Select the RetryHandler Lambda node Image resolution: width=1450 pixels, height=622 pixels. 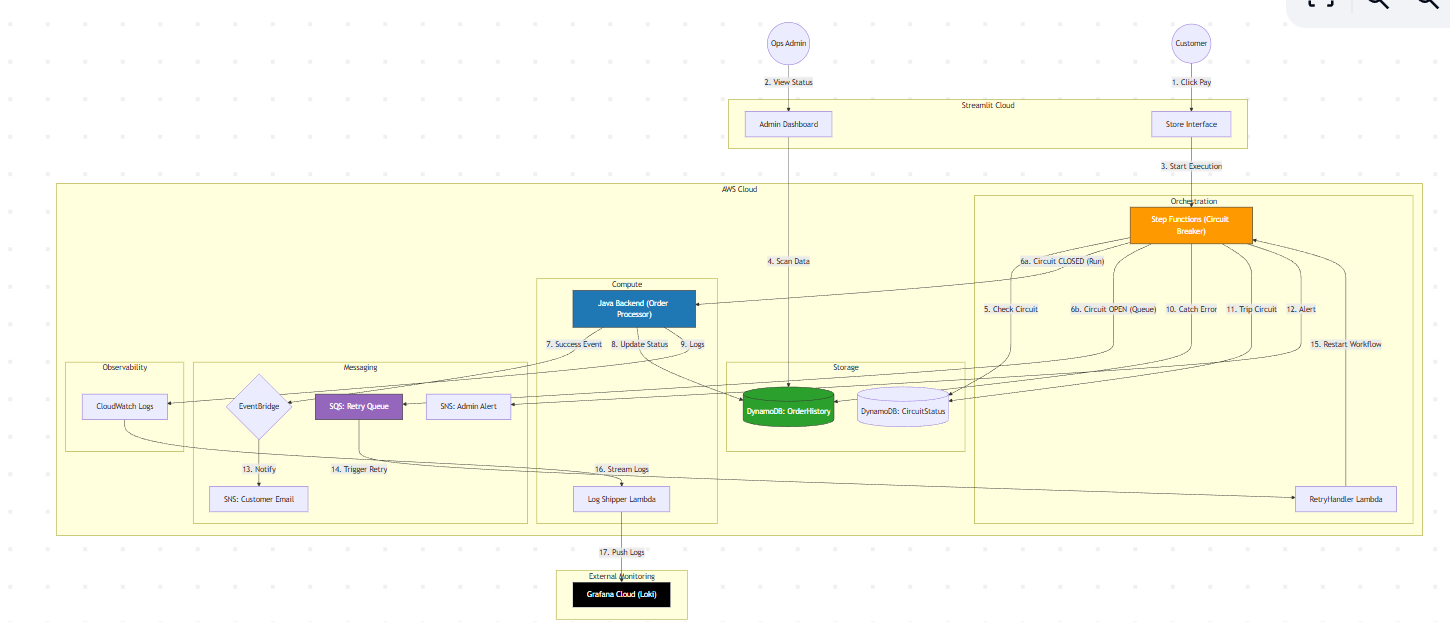click(1345, 499)
